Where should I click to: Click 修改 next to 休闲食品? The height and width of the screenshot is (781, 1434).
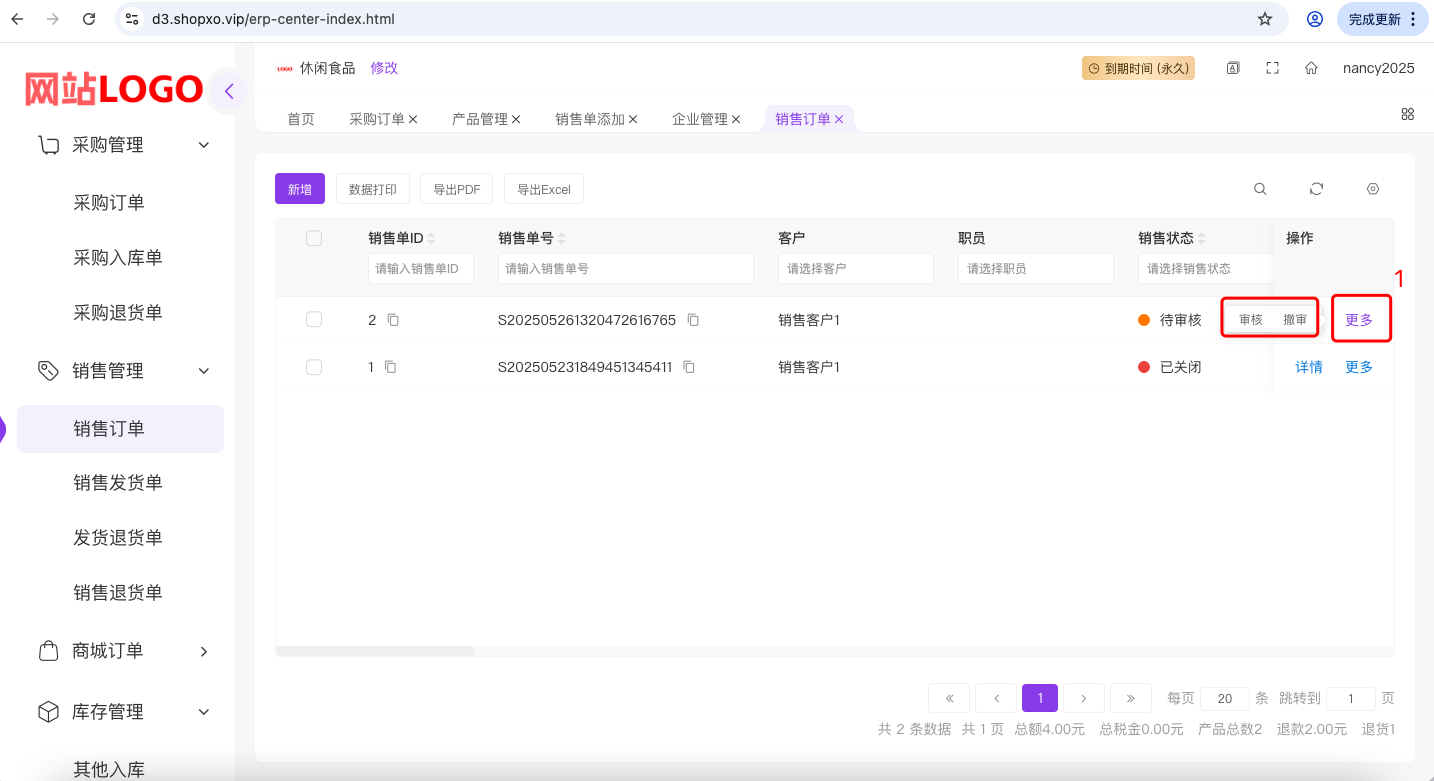(x=384, y=68)
